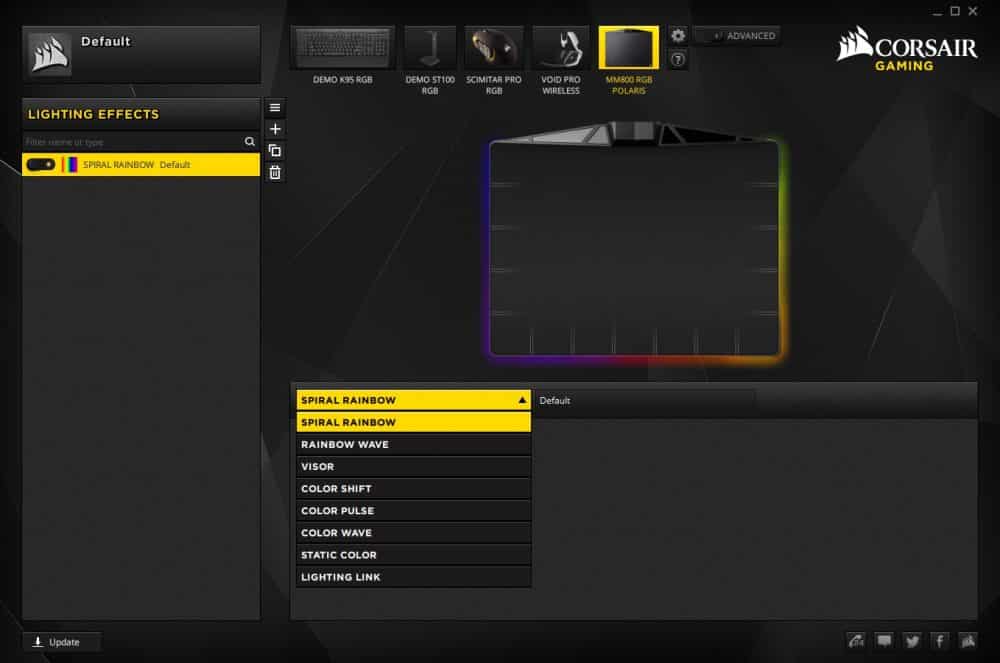The height and width of the screenshot is (663, 1000).
Task: Toggle the Spiral Rainbow effect on/off switch
Action: pyautogui.click(x=41, y=164)
